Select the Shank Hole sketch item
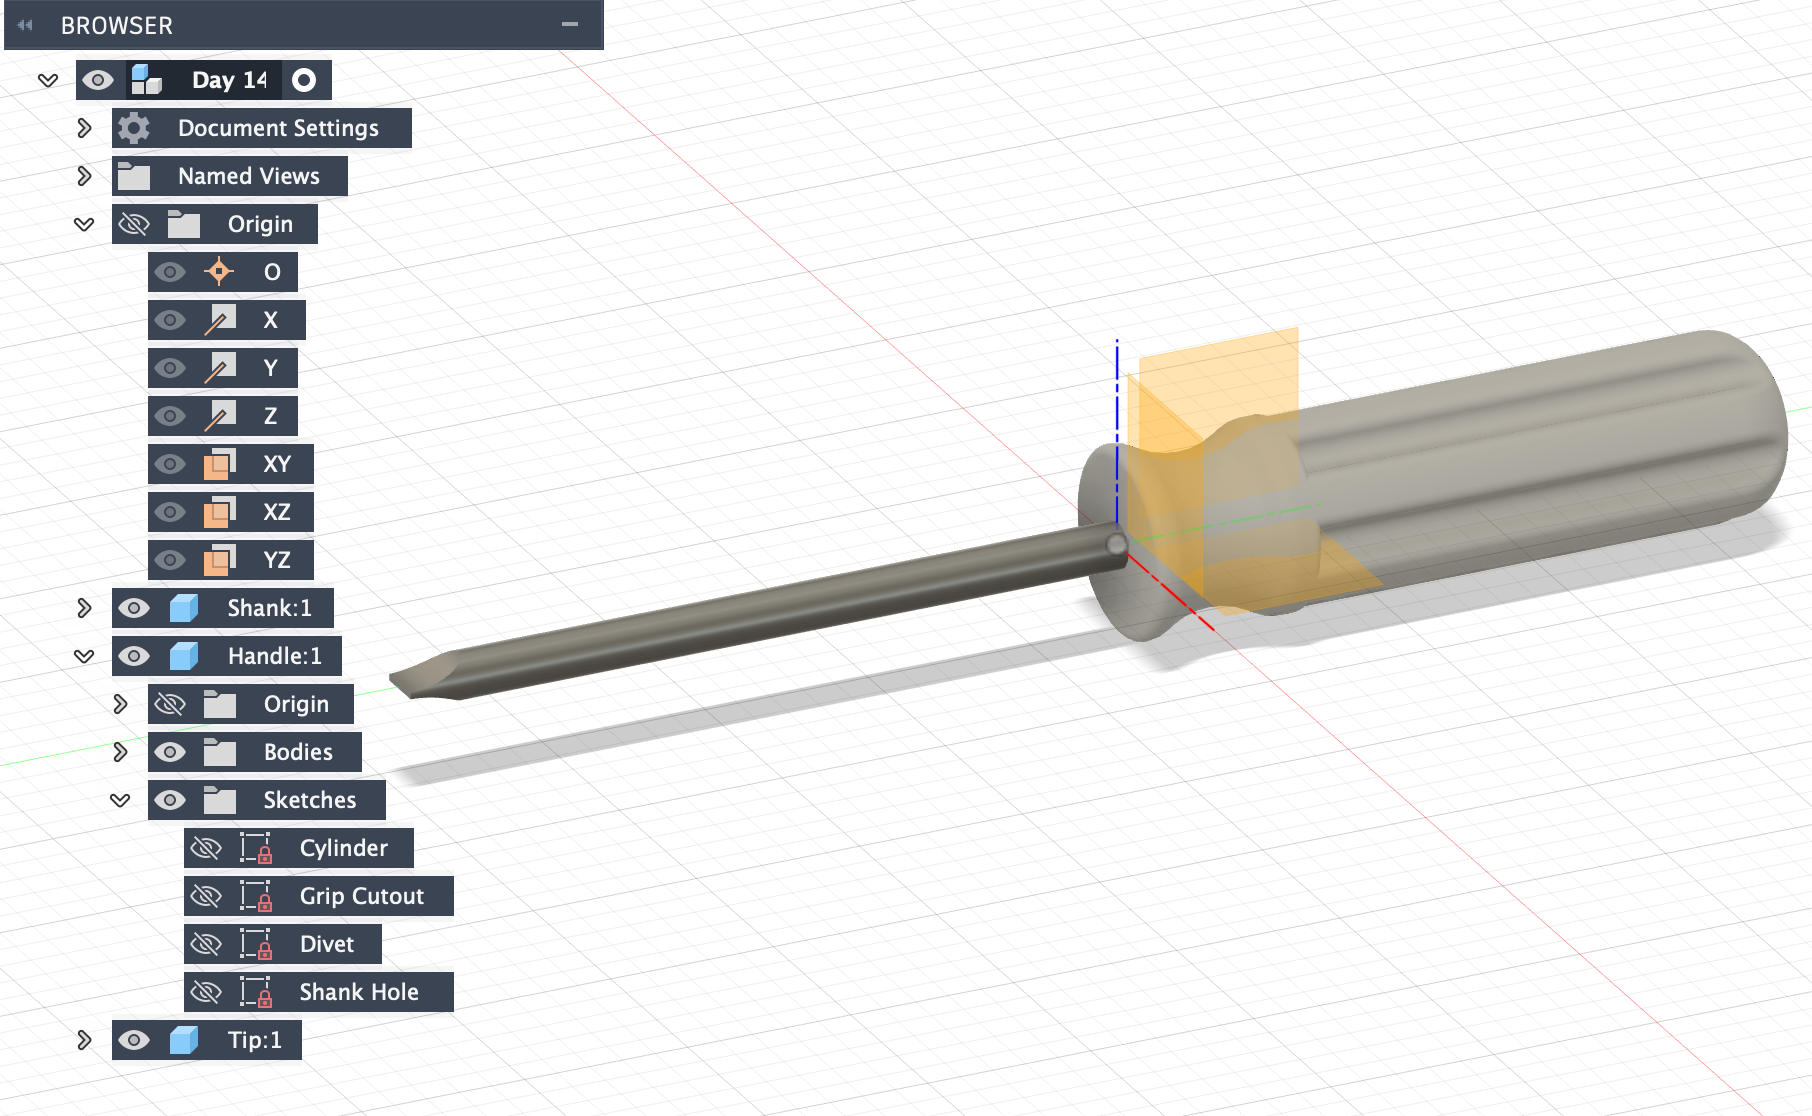 pyautogui.click(x=358, y=992)
